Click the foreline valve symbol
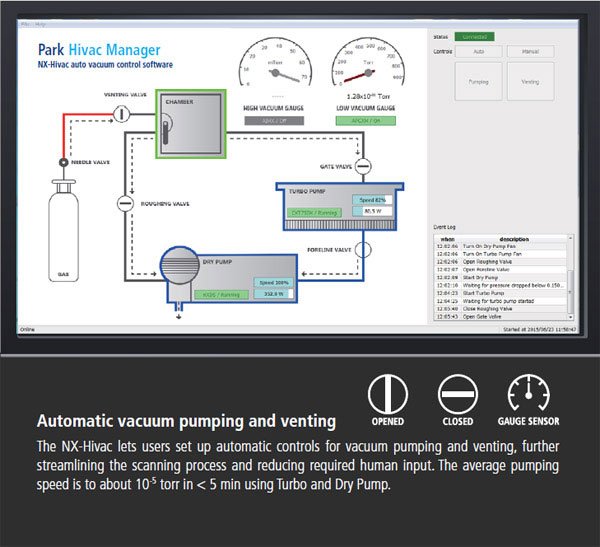Screen dimensions: 600x547 point(362,250)
